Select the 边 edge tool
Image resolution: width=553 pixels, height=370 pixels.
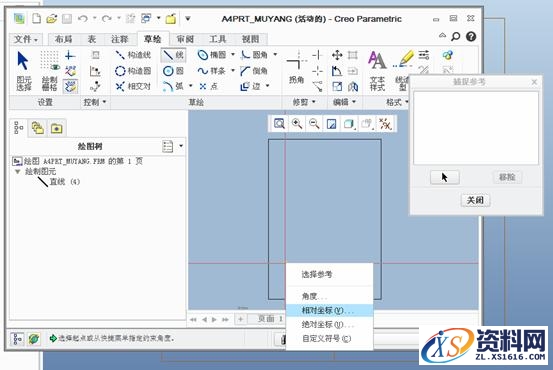click(x=250, y=86)
